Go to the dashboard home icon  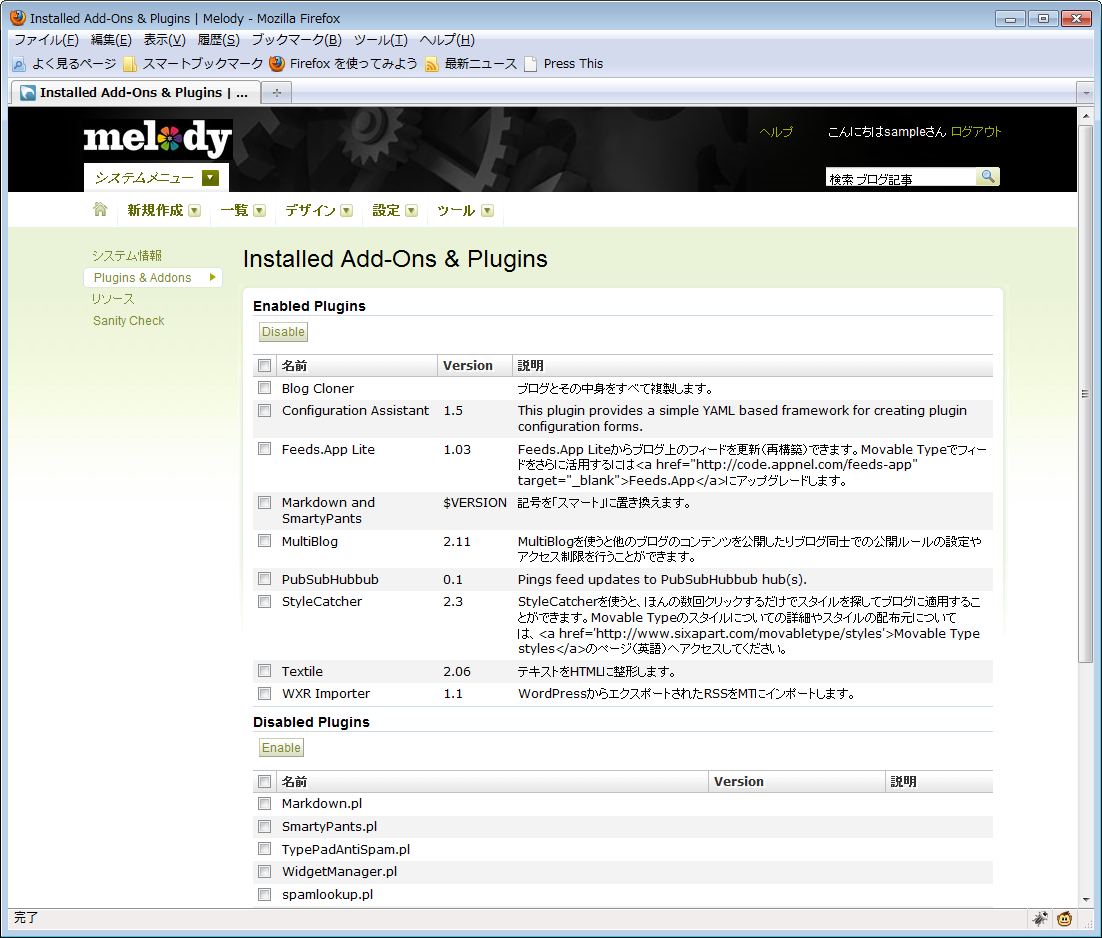(101, 209)
